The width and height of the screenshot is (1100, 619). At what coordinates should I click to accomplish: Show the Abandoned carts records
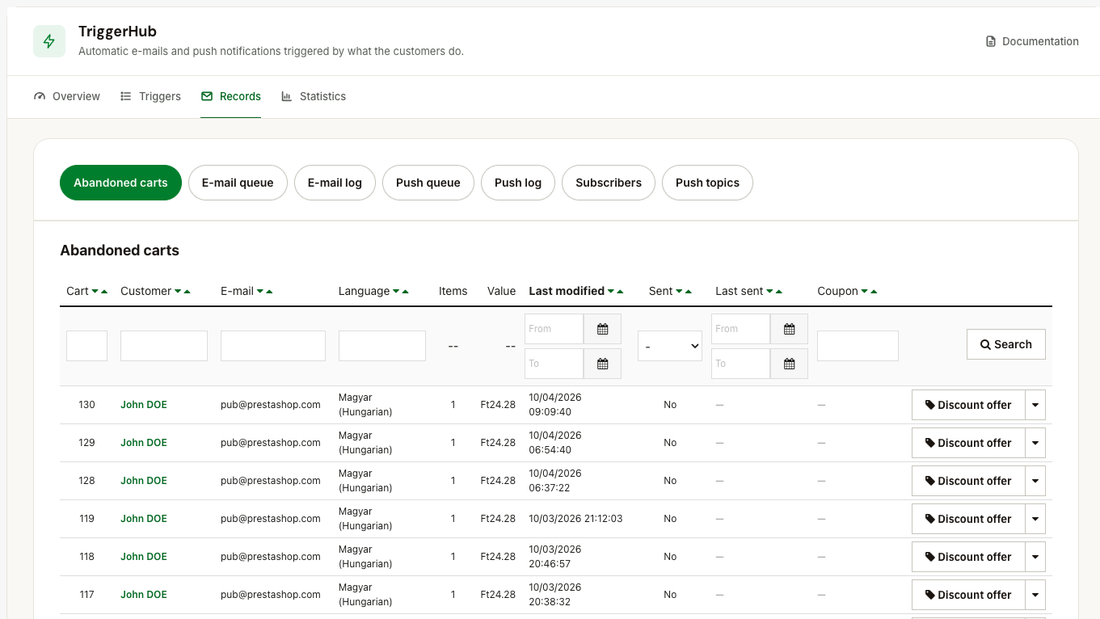coord(121,182)
